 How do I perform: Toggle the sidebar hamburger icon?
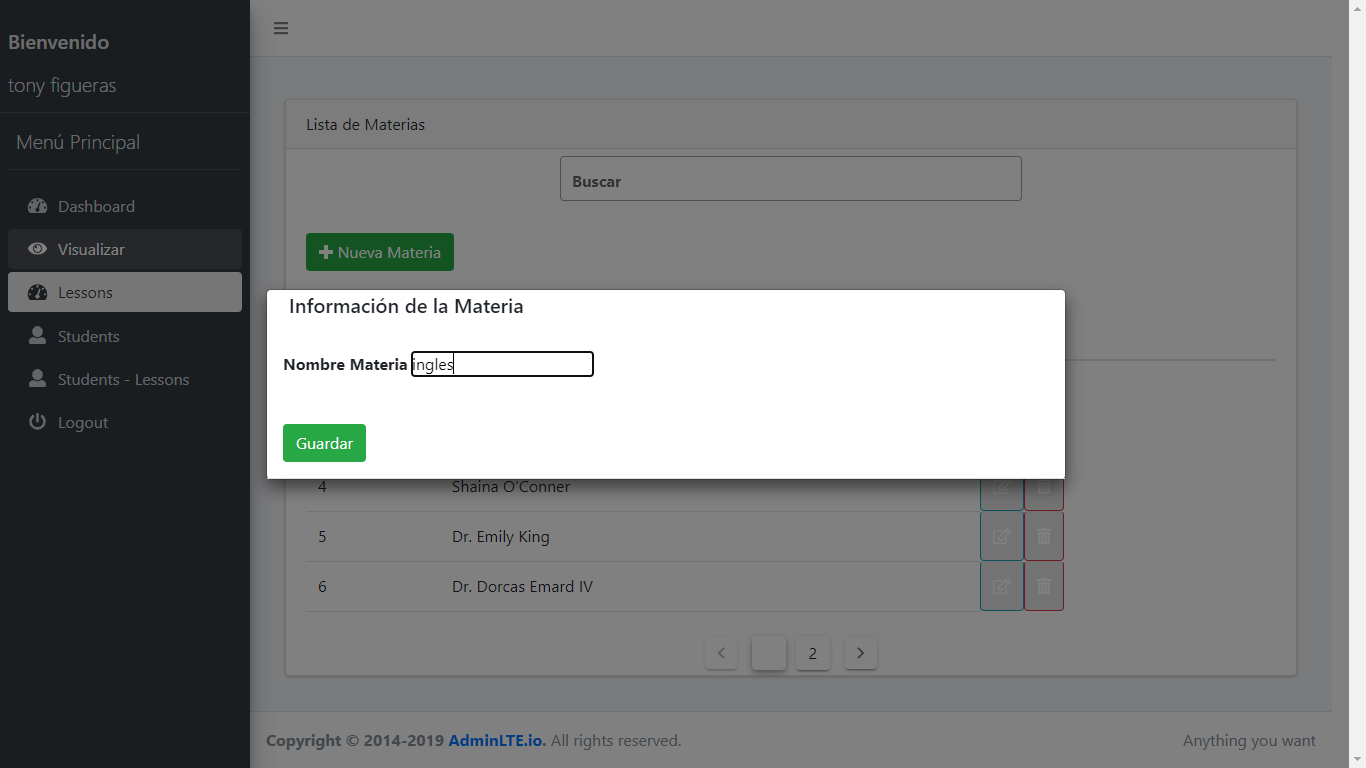pos(281,28)
